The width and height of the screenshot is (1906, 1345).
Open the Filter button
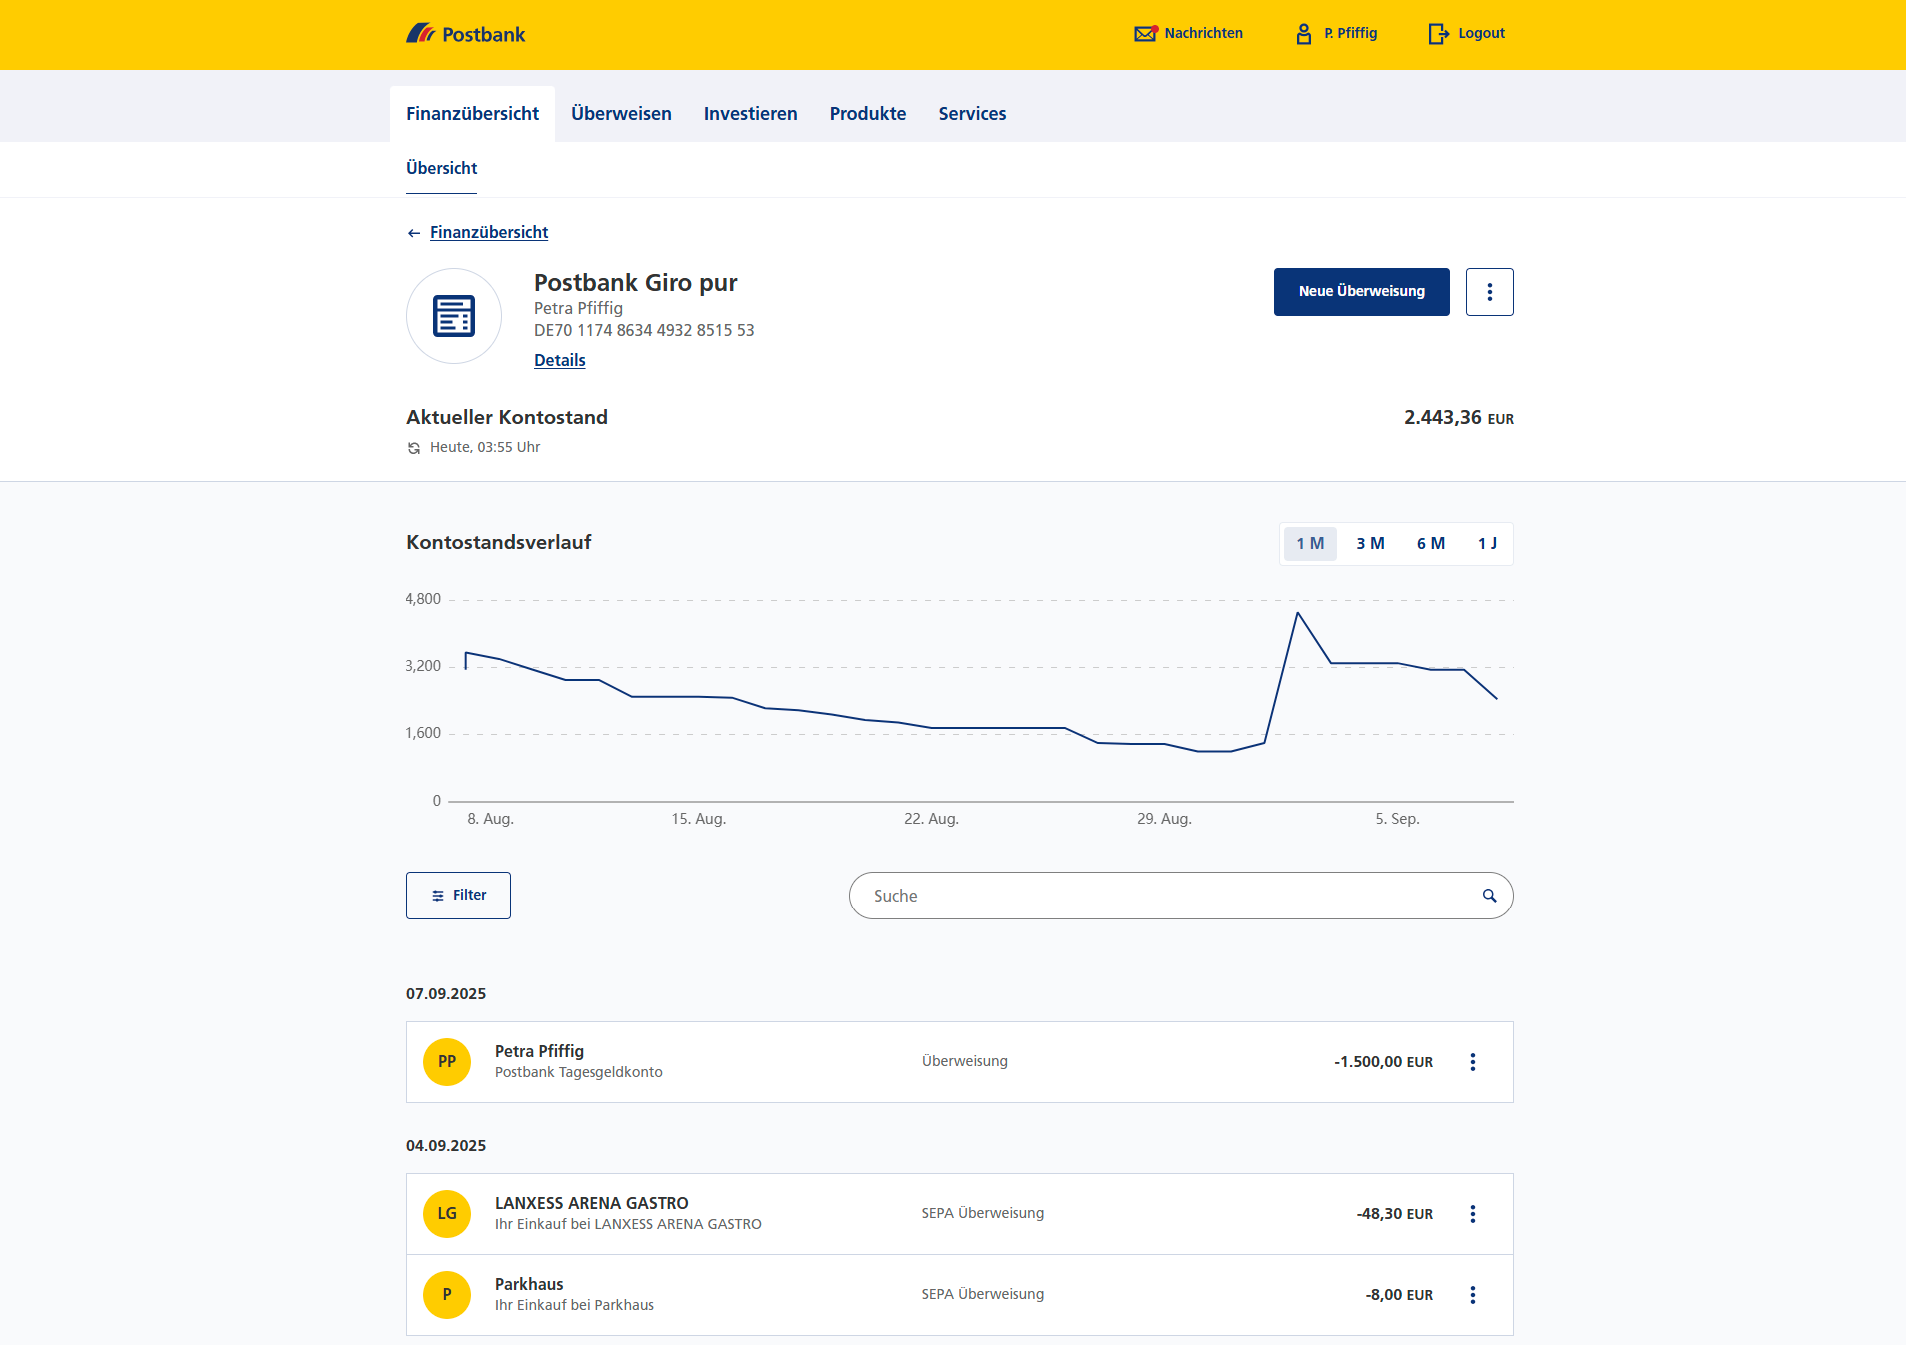[x=458, y=896]
